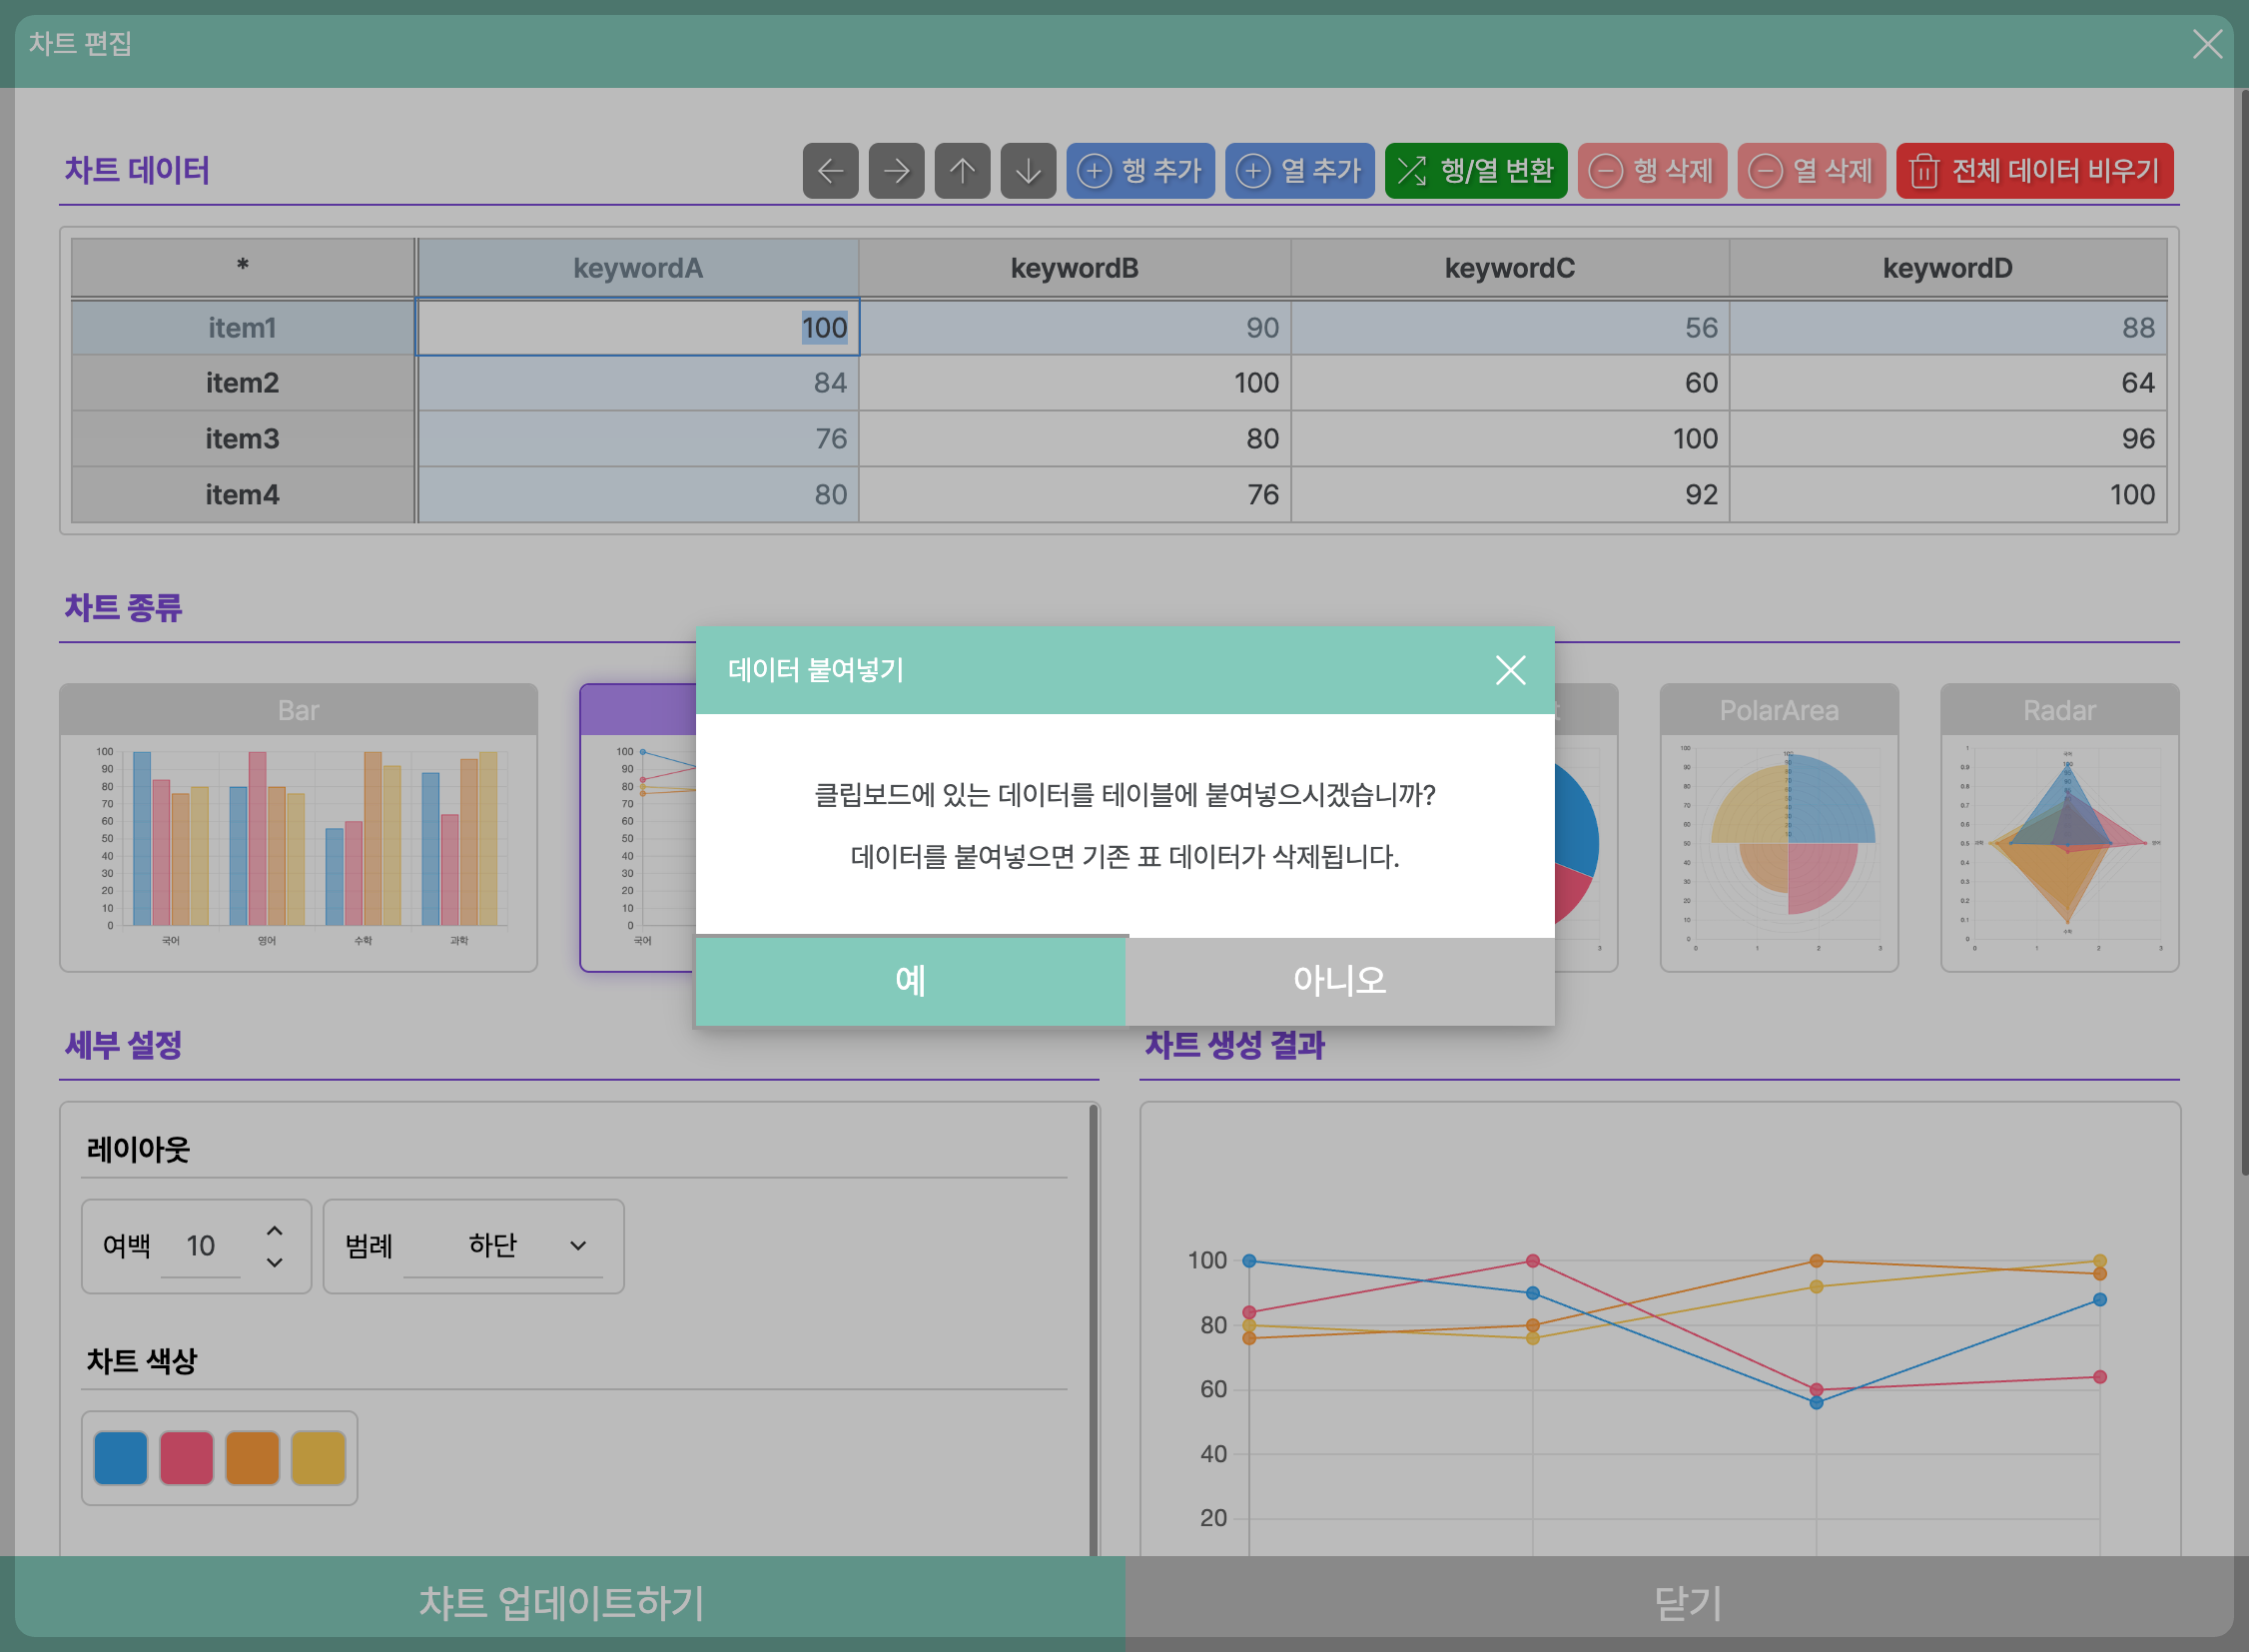Select the keywordB column header
This screenshot has height=1652, width=2249.
(x=1074, y=268)
